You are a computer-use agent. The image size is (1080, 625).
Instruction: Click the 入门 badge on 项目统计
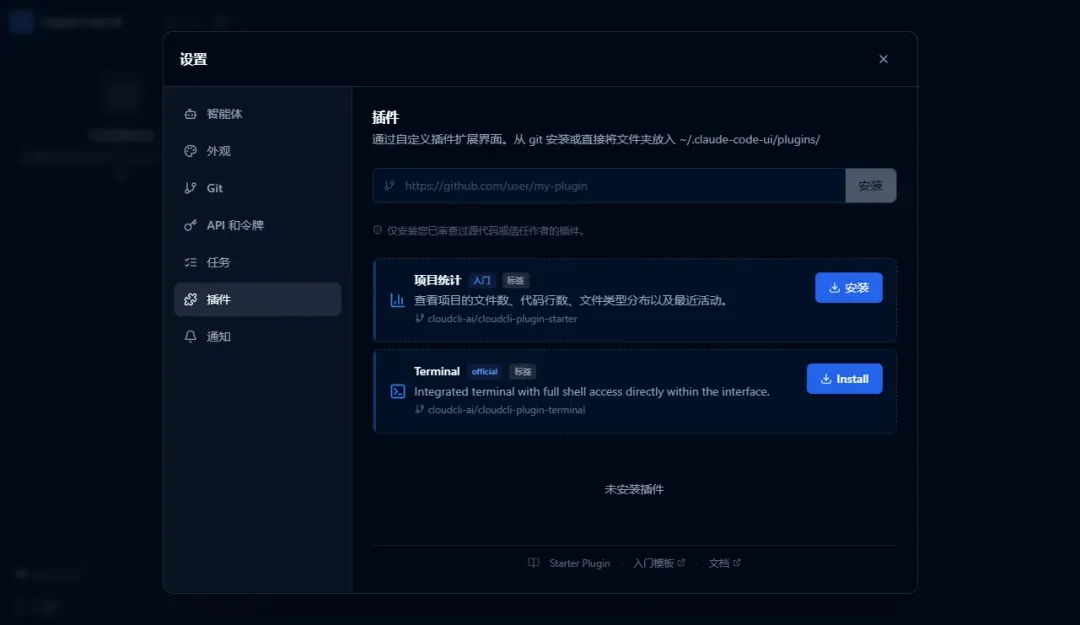click(481, 280)
